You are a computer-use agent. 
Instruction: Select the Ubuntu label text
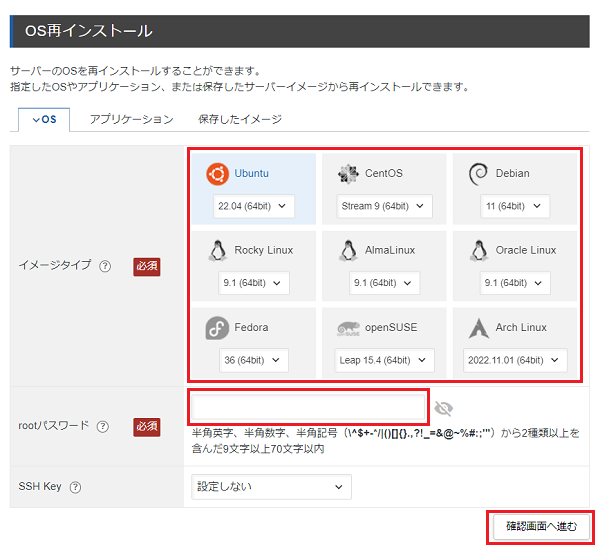pyautogui.click(x=251, y=174)
